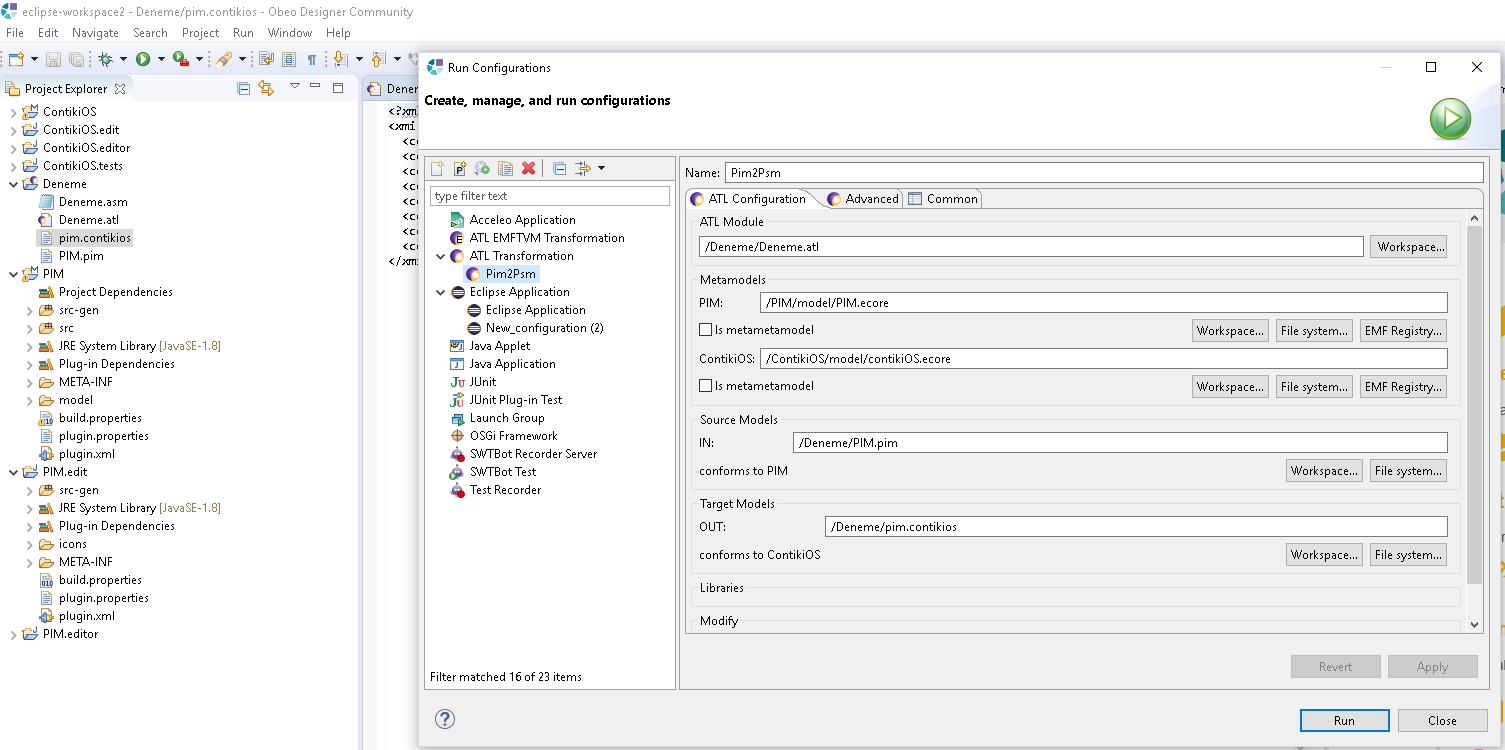Collapse the Deneme project in Project Explorer
Image resolution: width=1505 pixels, height=750 pixels.
[13, 184]
